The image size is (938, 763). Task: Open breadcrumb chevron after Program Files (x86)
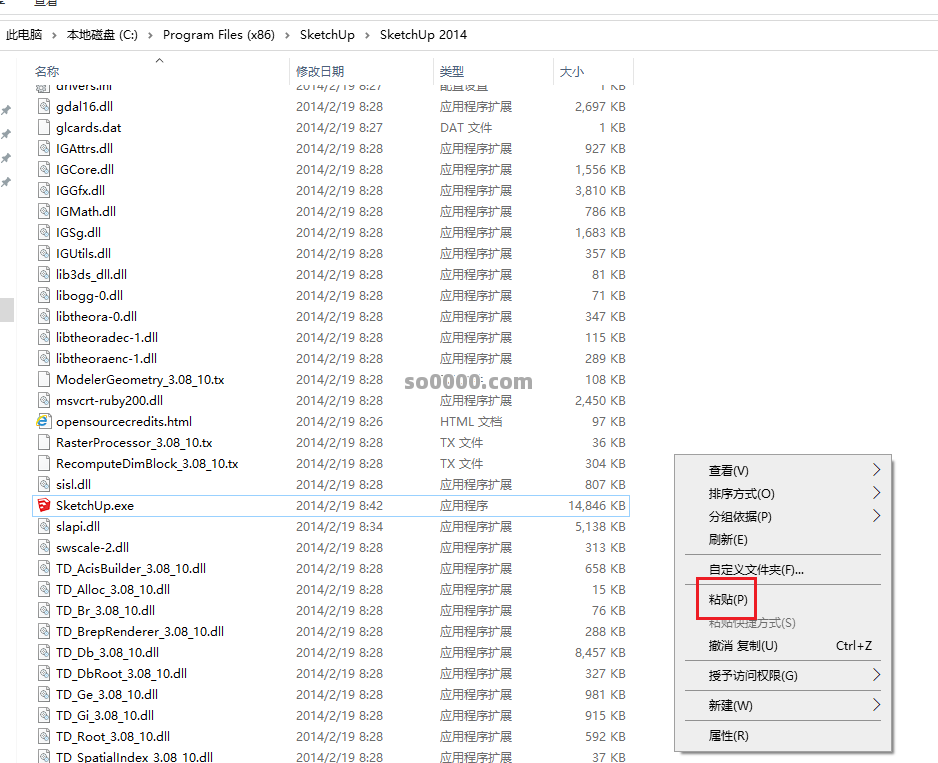[x=287, y=35]
